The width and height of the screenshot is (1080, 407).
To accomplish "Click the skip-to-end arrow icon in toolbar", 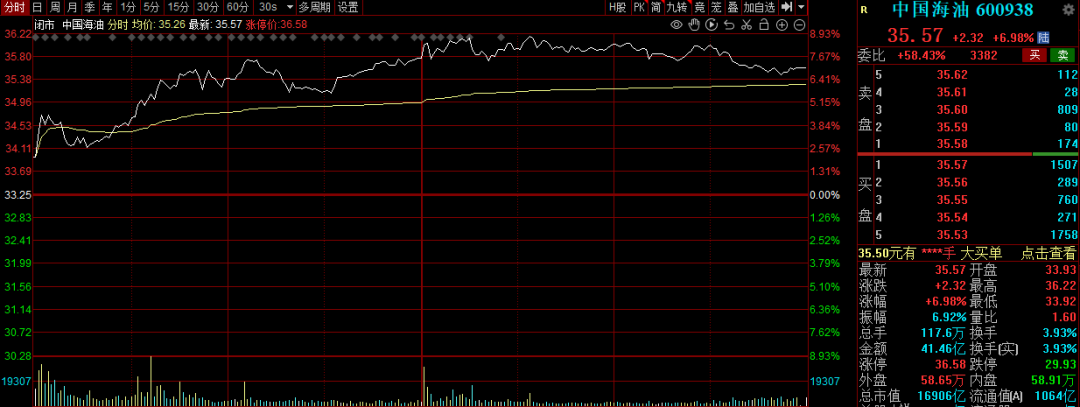I will (x=787, y=7).
